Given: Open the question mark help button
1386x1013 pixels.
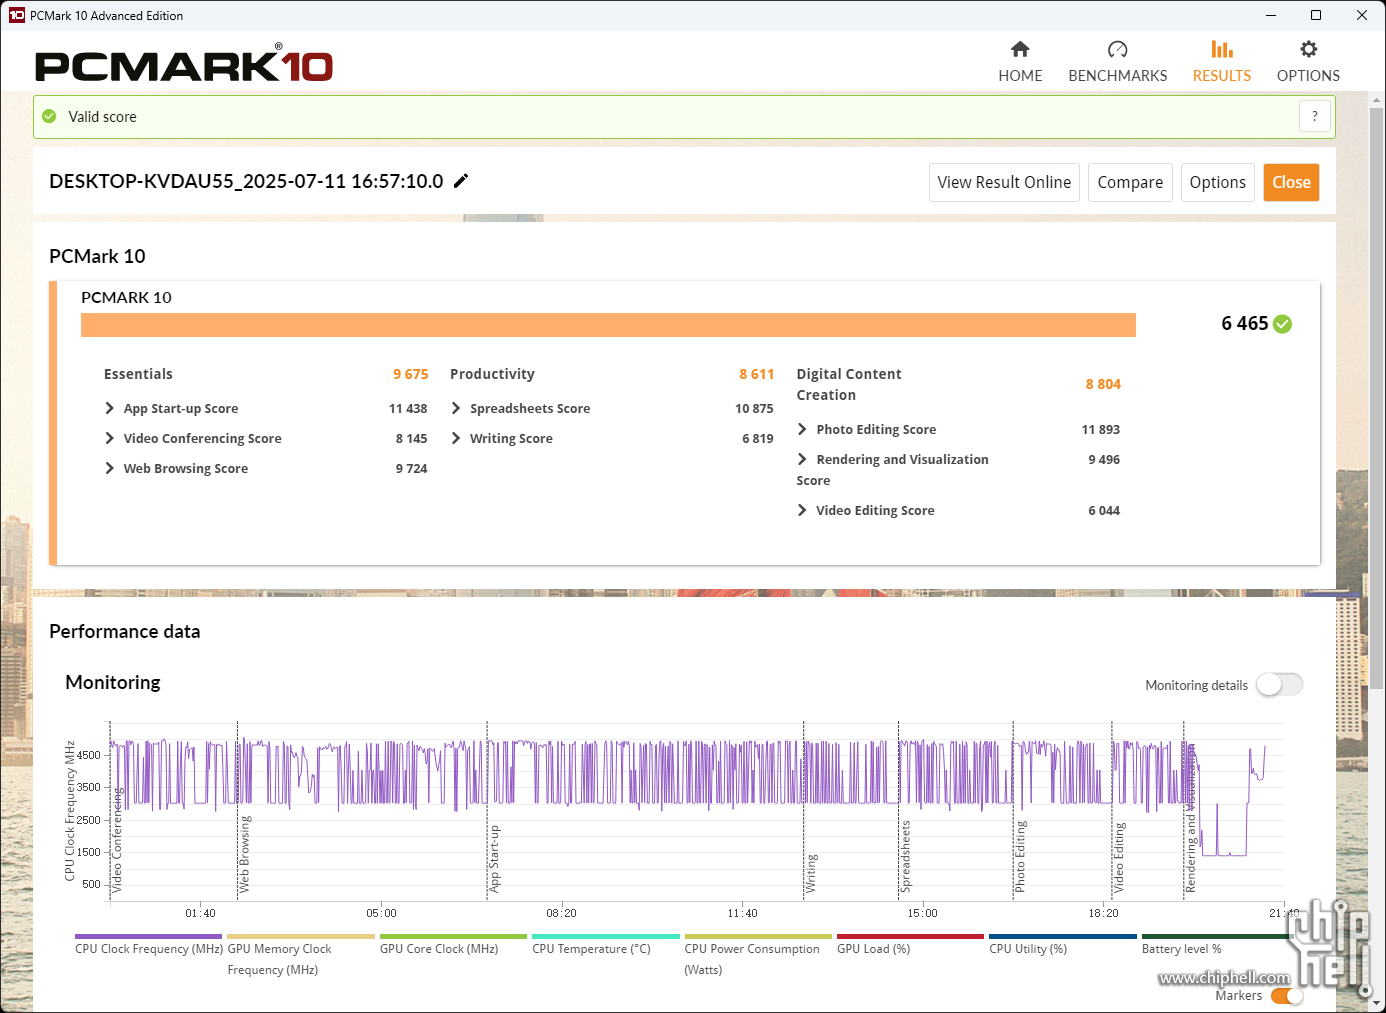Looking at the screenshot, I should [x=1315, y=116].
